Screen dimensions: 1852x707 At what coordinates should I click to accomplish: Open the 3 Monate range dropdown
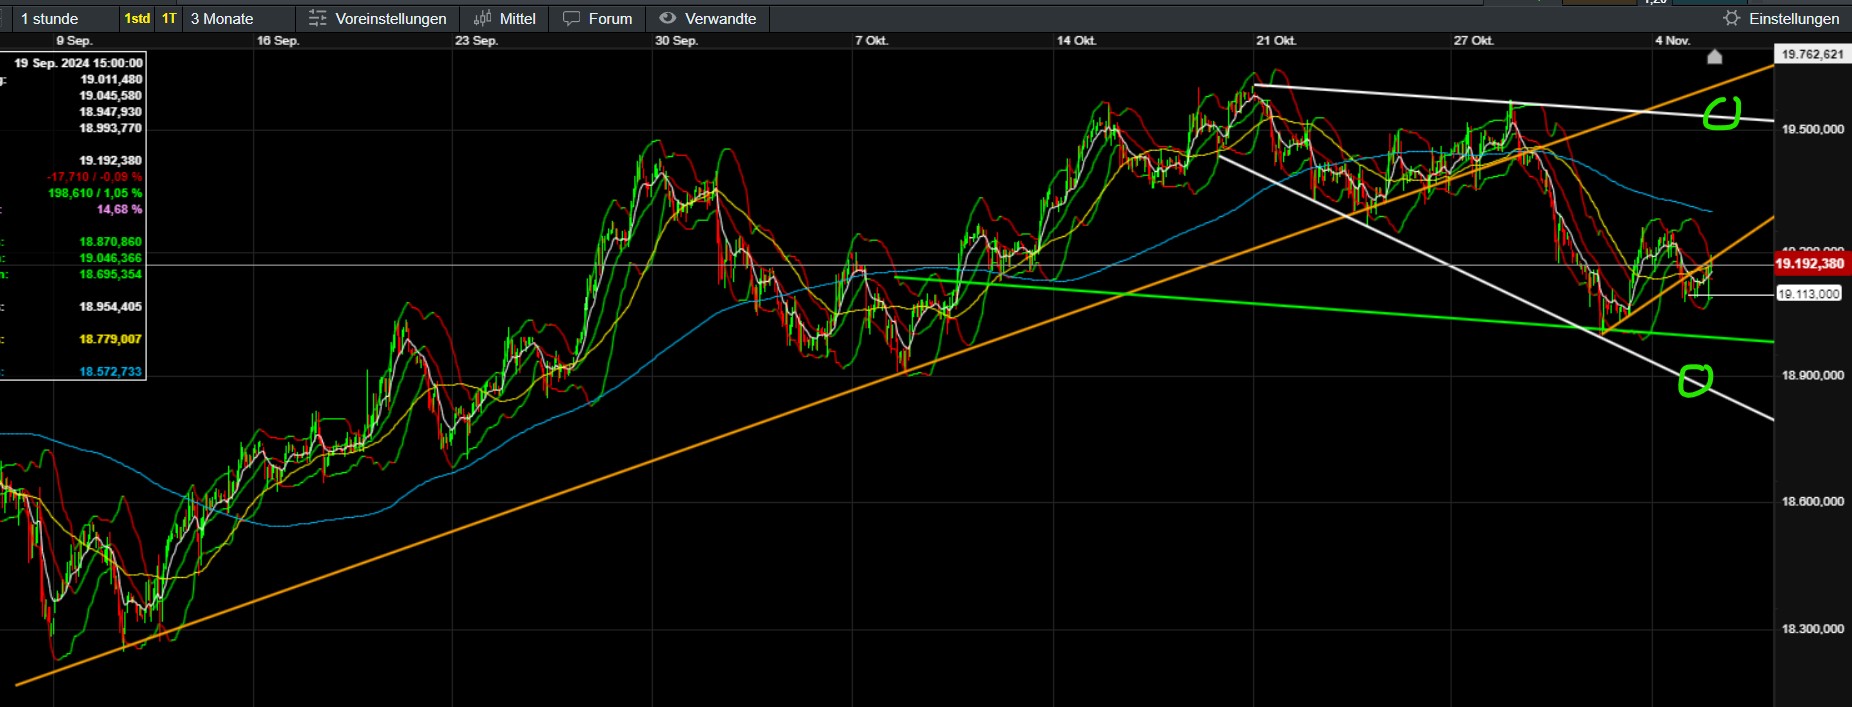click(x=222, y=19)
